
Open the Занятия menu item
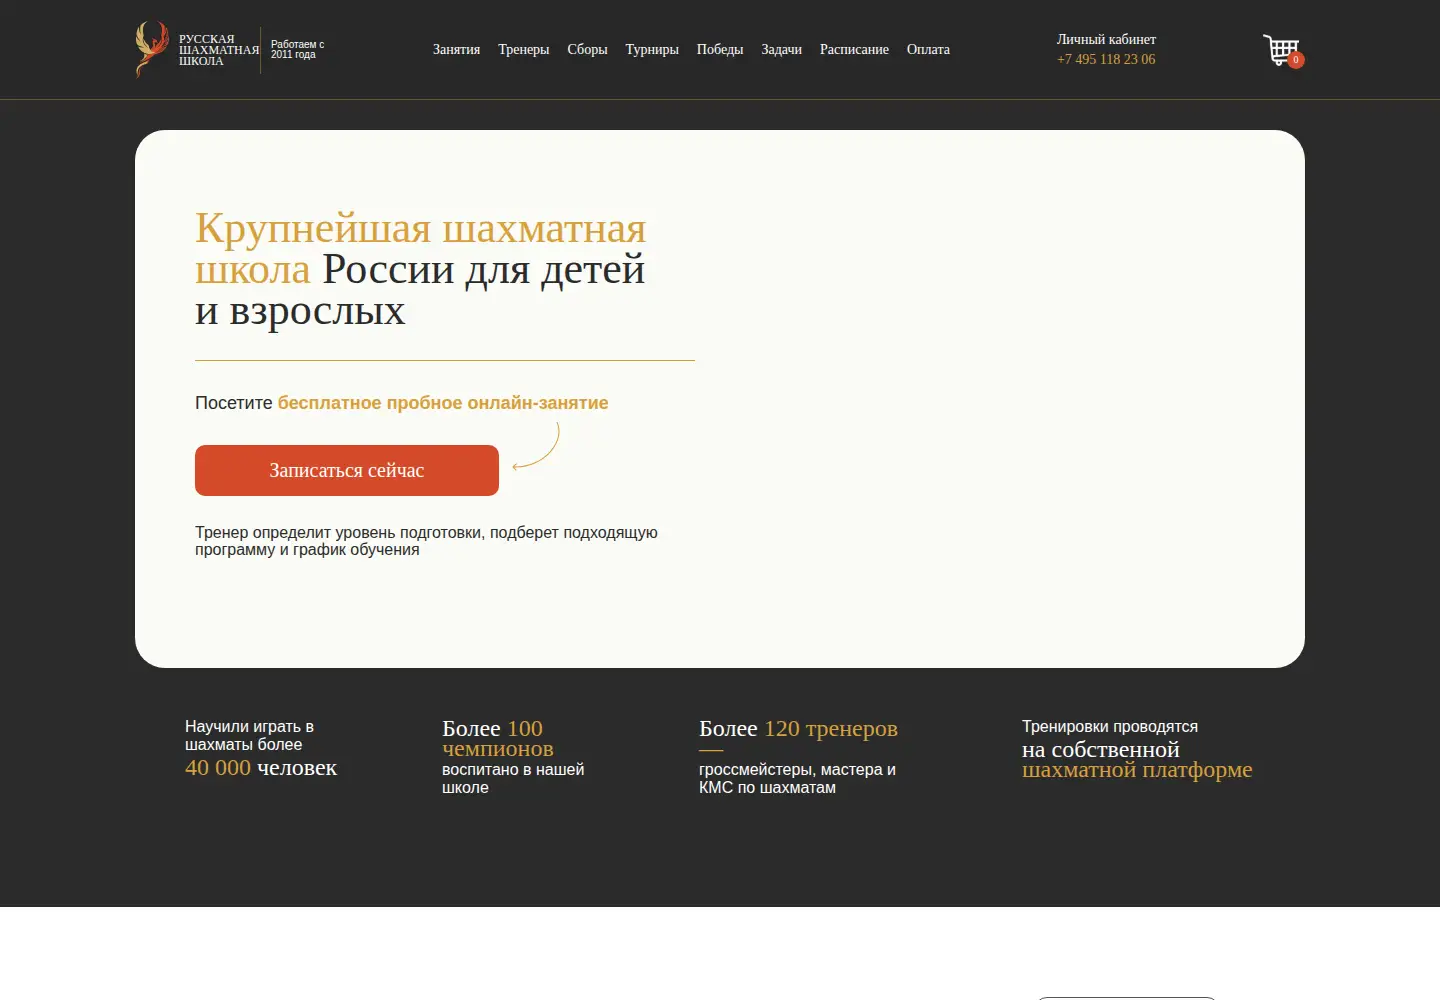click(456, 49)
